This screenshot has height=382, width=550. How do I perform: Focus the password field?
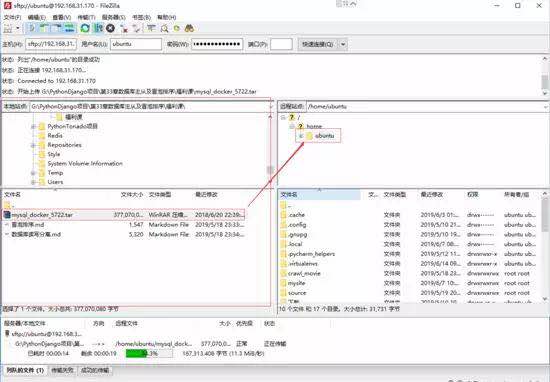click(217, 44)
